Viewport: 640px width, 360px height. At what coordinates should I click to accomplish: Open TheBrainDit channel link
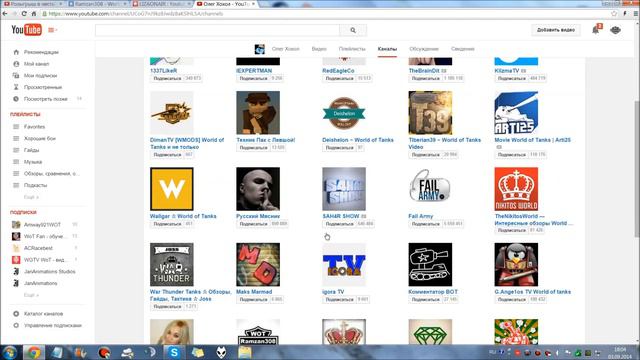click(x=424, y=71)
